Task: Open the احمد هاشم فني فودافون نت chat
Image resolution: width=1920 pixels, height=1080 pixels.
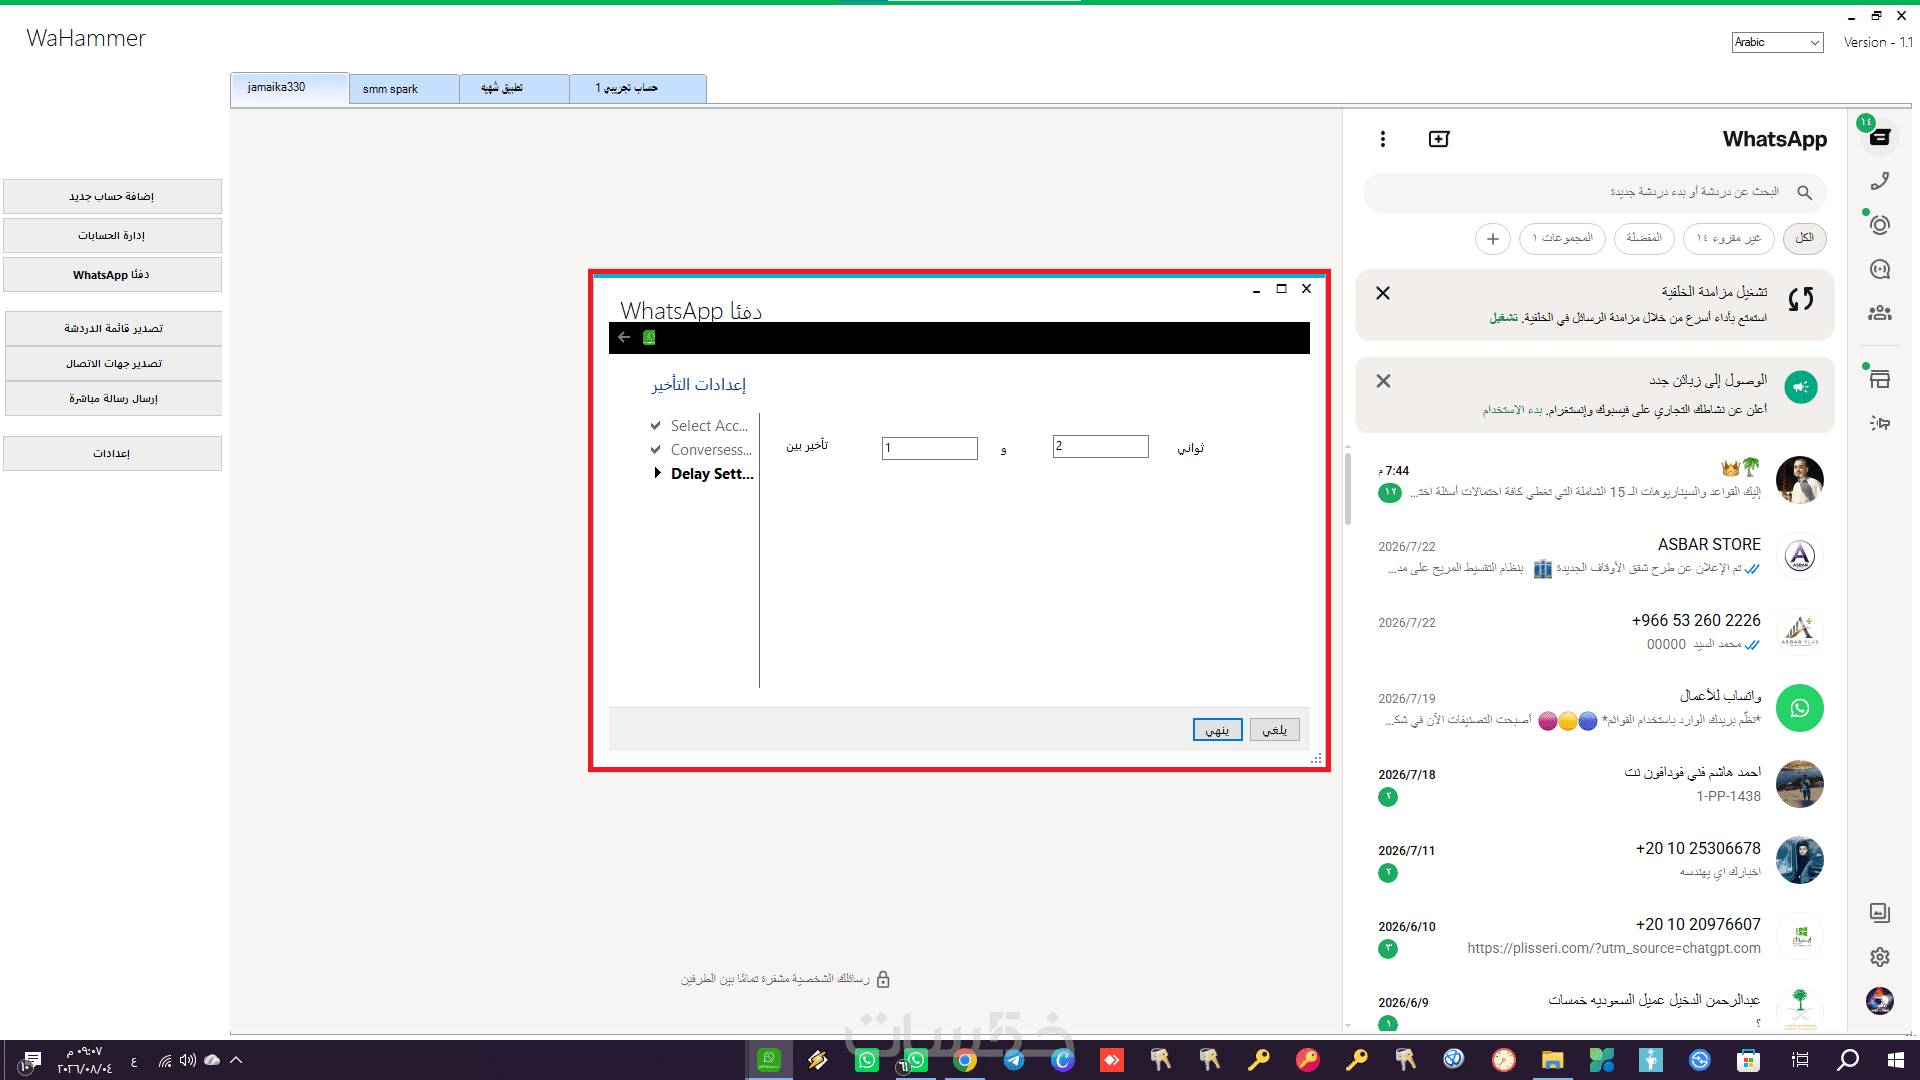Action: point(1595,784)
